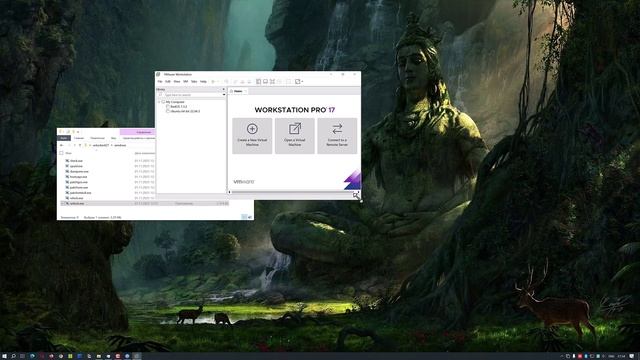Toggle the select-all checkbox in Explorer header
This screenshot has height=360, width=640.
pyautogui.click(x=61, y=153)
